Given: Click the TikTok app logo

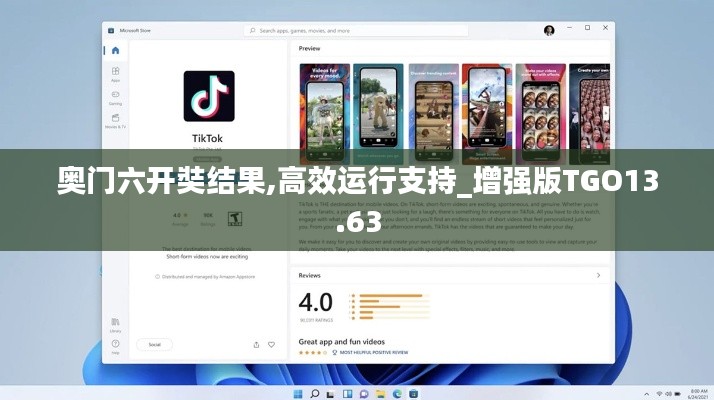Looking at the screenshot, I should point(209,96).
